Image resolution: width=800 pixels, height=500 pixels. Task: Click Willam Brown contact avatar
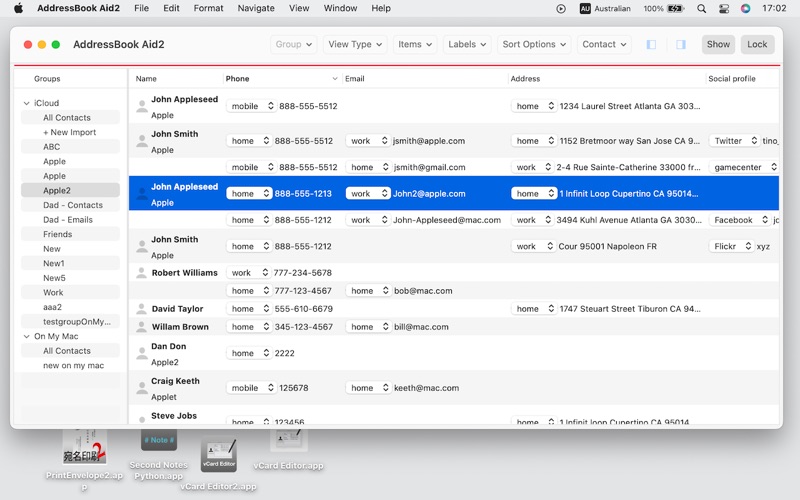point(141,327)
